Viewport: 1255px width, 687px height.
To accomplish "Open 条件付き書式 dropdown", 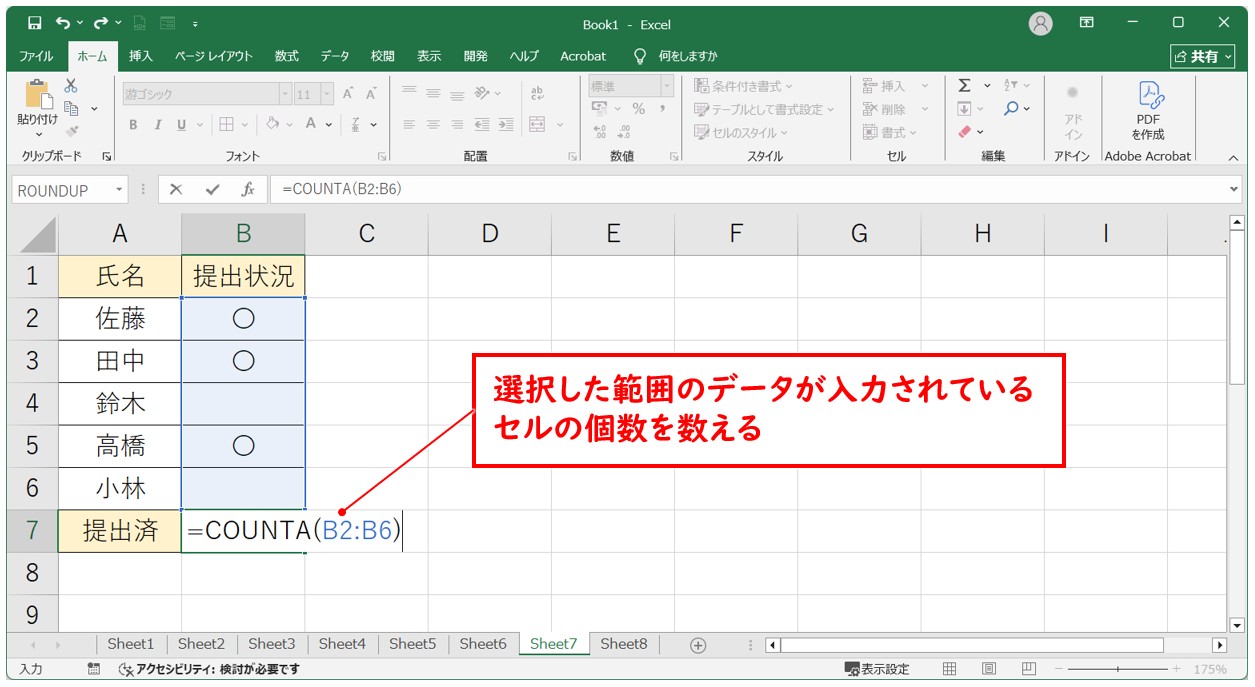I will pos(743,86).
